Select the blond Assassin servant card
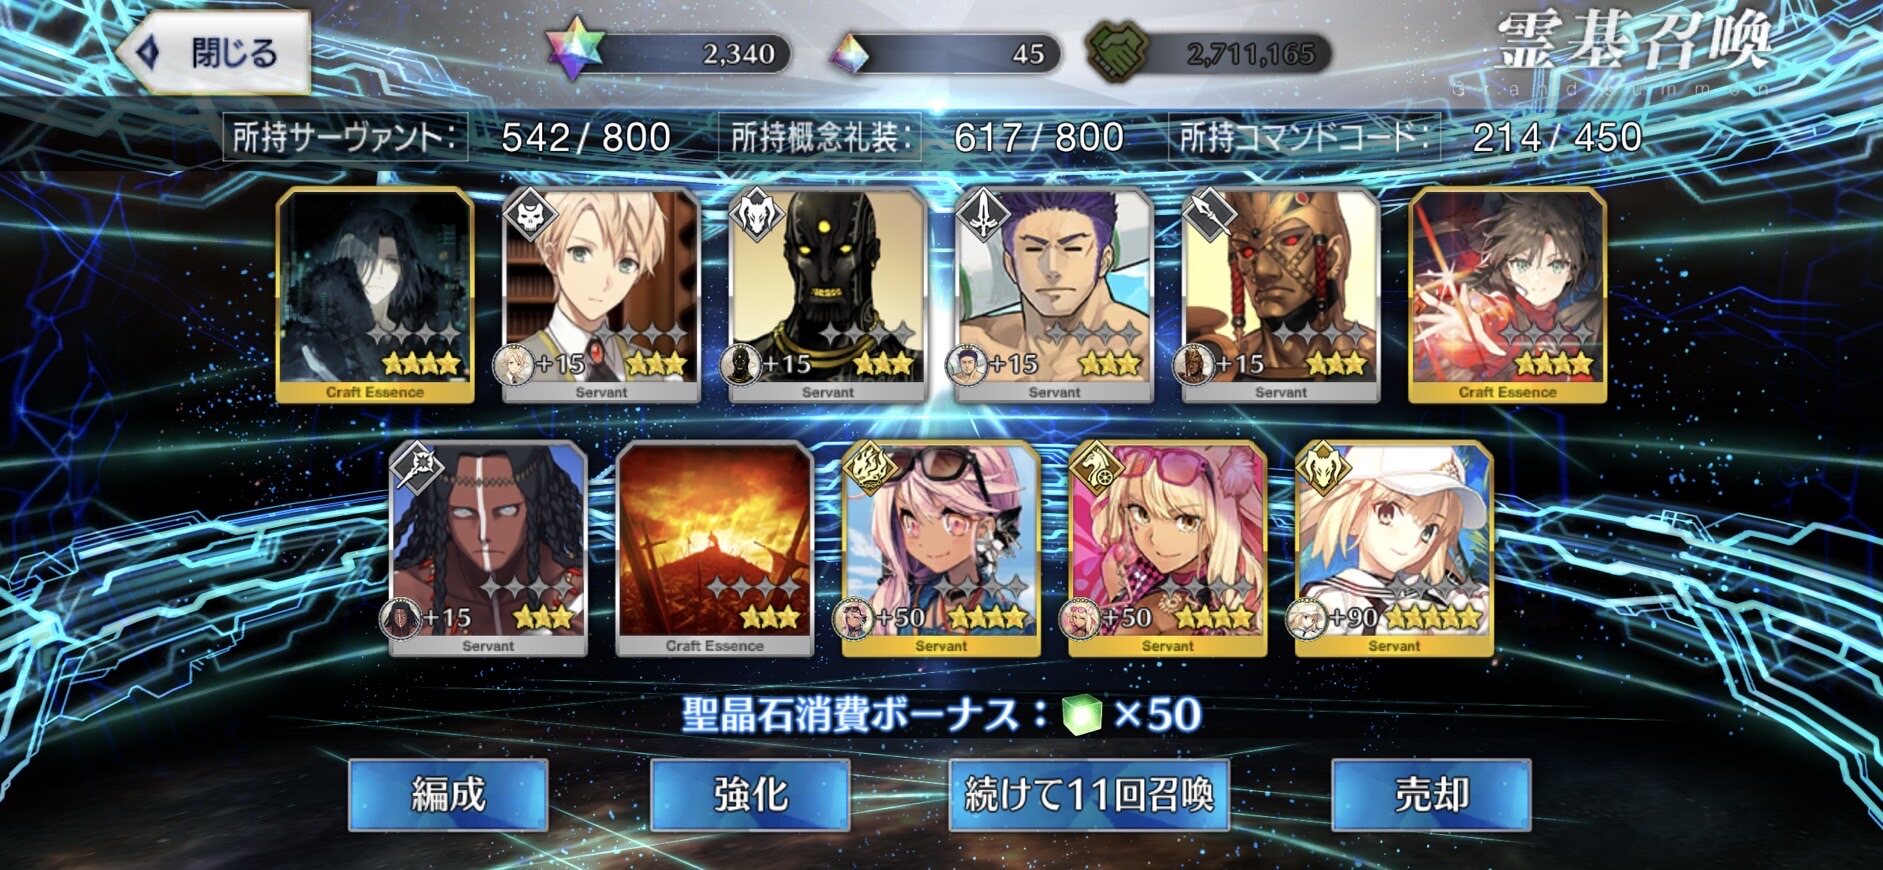Image resolution: width=1883 pixels, height=870 pixels. click(x=601, y=296)
